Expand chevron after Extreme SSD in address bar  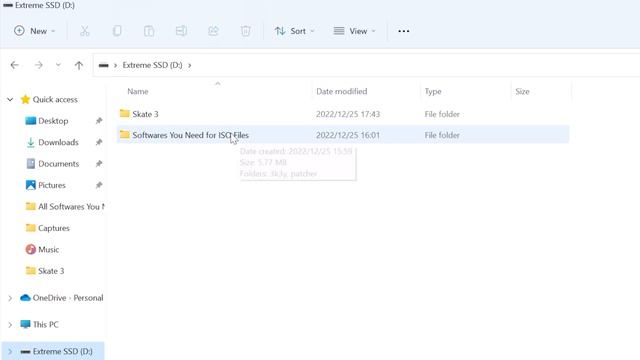point(190,65)
